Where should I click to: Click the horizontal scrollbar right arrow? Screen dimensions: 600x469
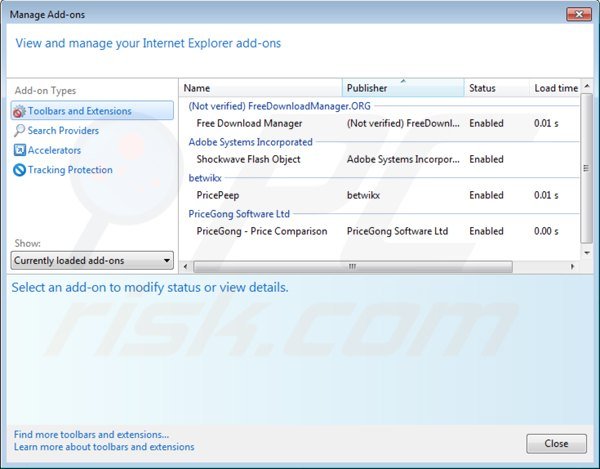[x=572, y=267]
